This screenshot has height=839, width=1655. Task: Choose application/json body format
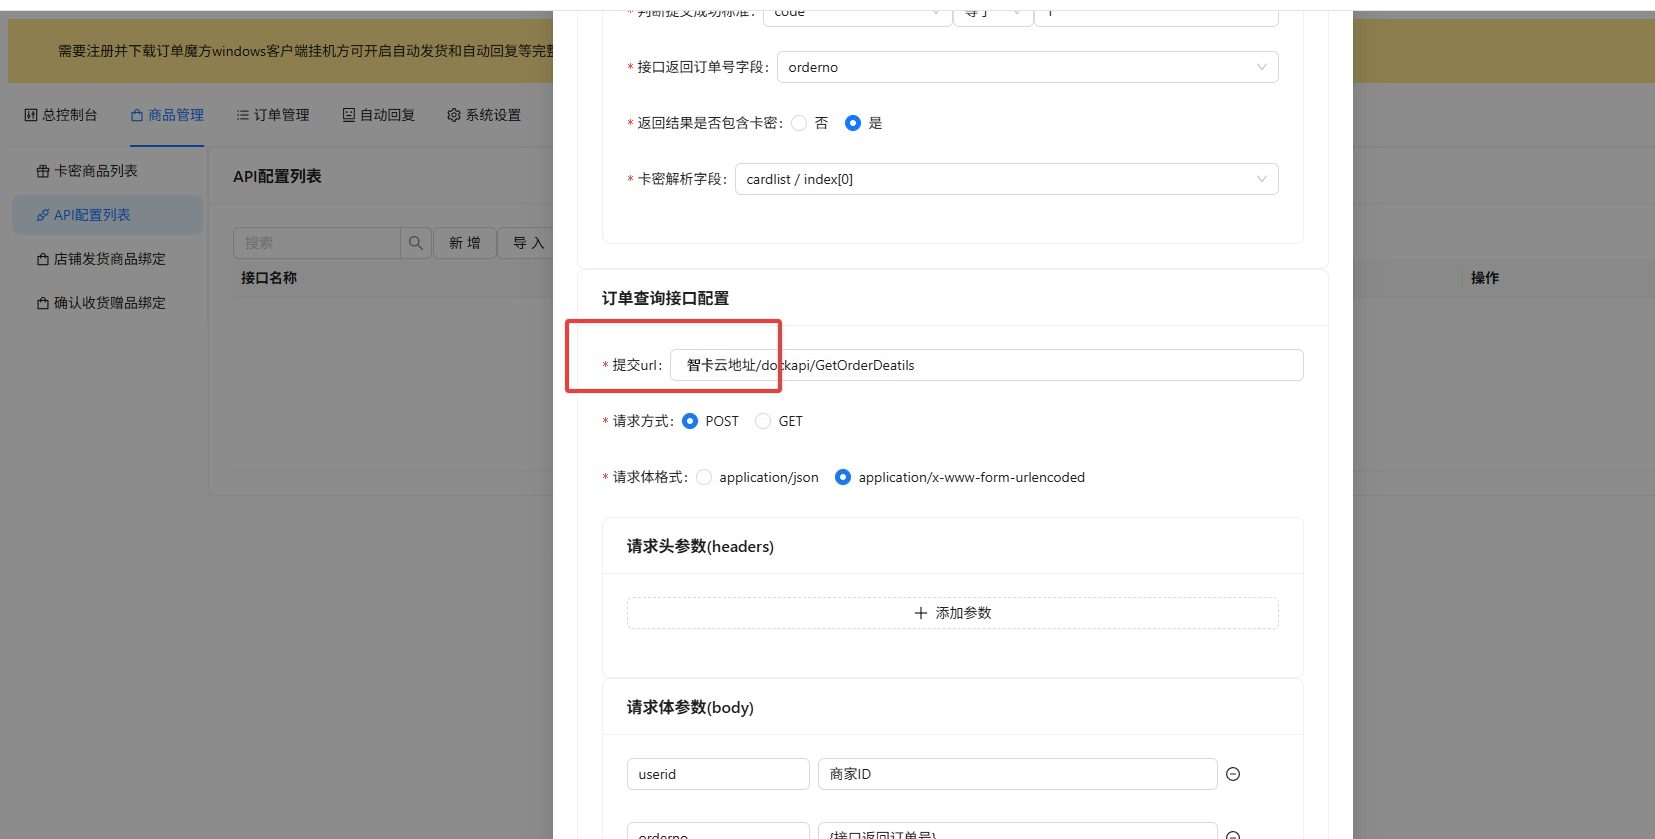tap(705, 477)
